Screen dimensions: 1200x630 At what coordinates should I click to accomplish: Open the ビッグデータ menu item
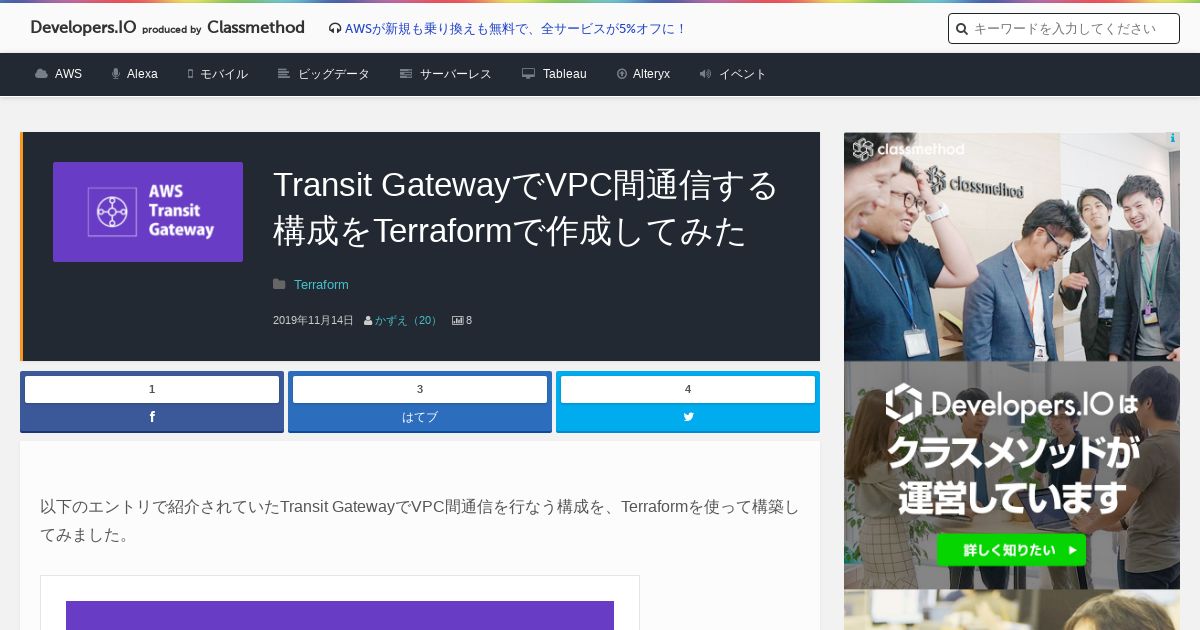point(334,74)
